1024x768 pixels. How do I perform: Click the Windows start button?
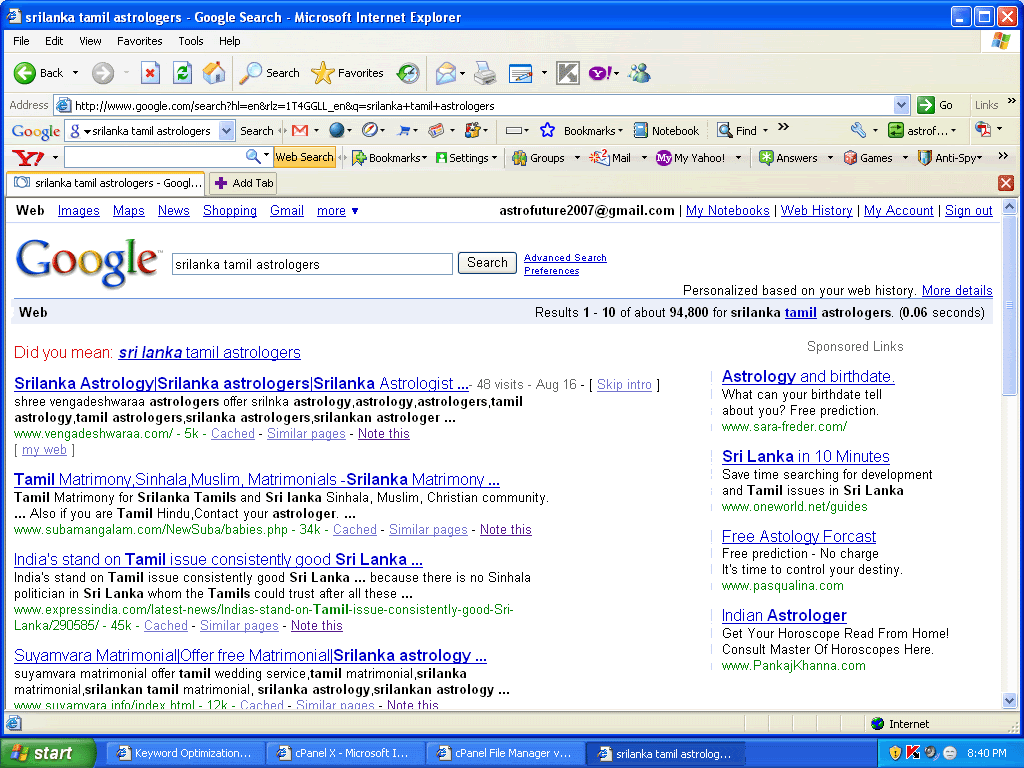pyautogui.click(x=48, y=753)
